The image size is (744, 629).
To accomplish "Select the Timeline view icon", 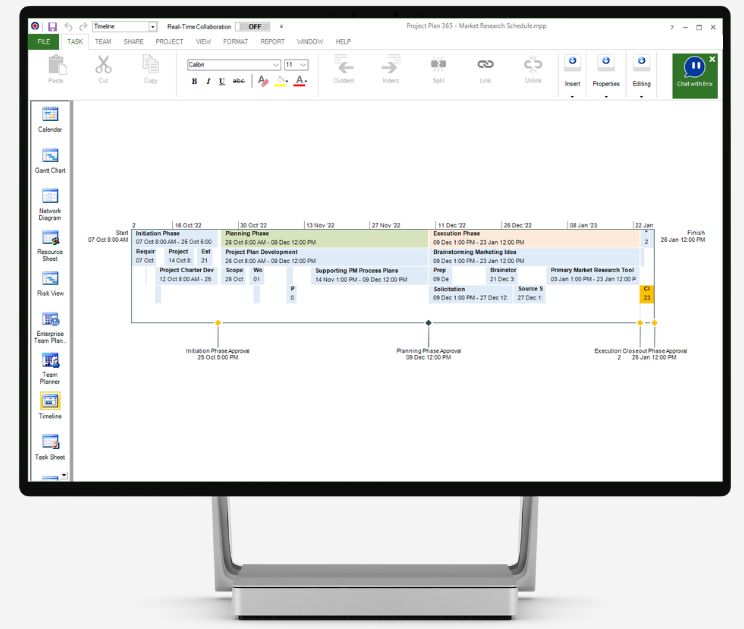I will [50, 401].
